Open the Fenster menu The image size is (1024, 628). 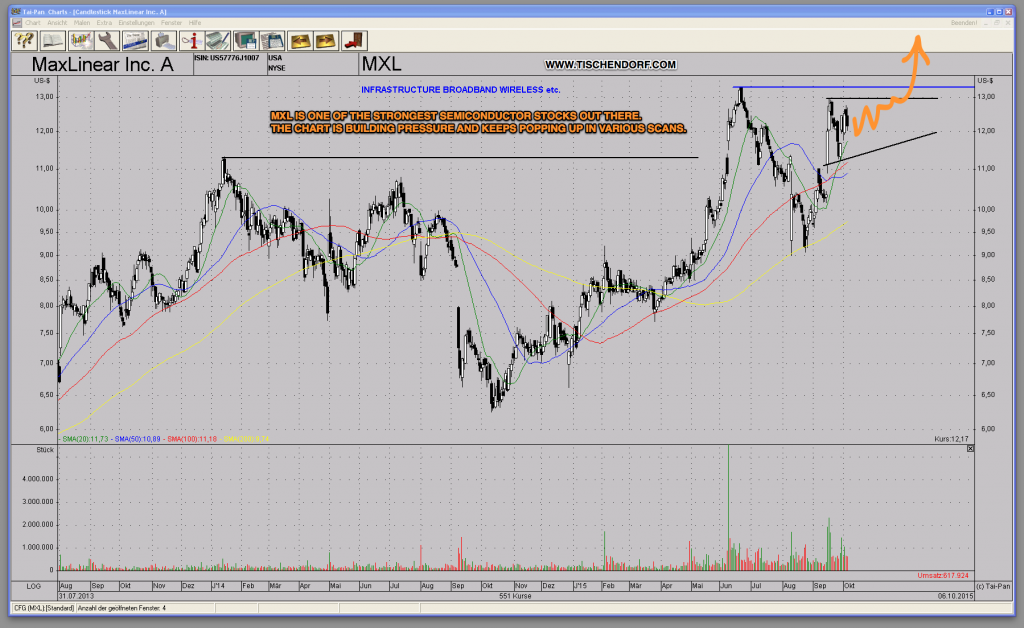[x=170, y=22]
